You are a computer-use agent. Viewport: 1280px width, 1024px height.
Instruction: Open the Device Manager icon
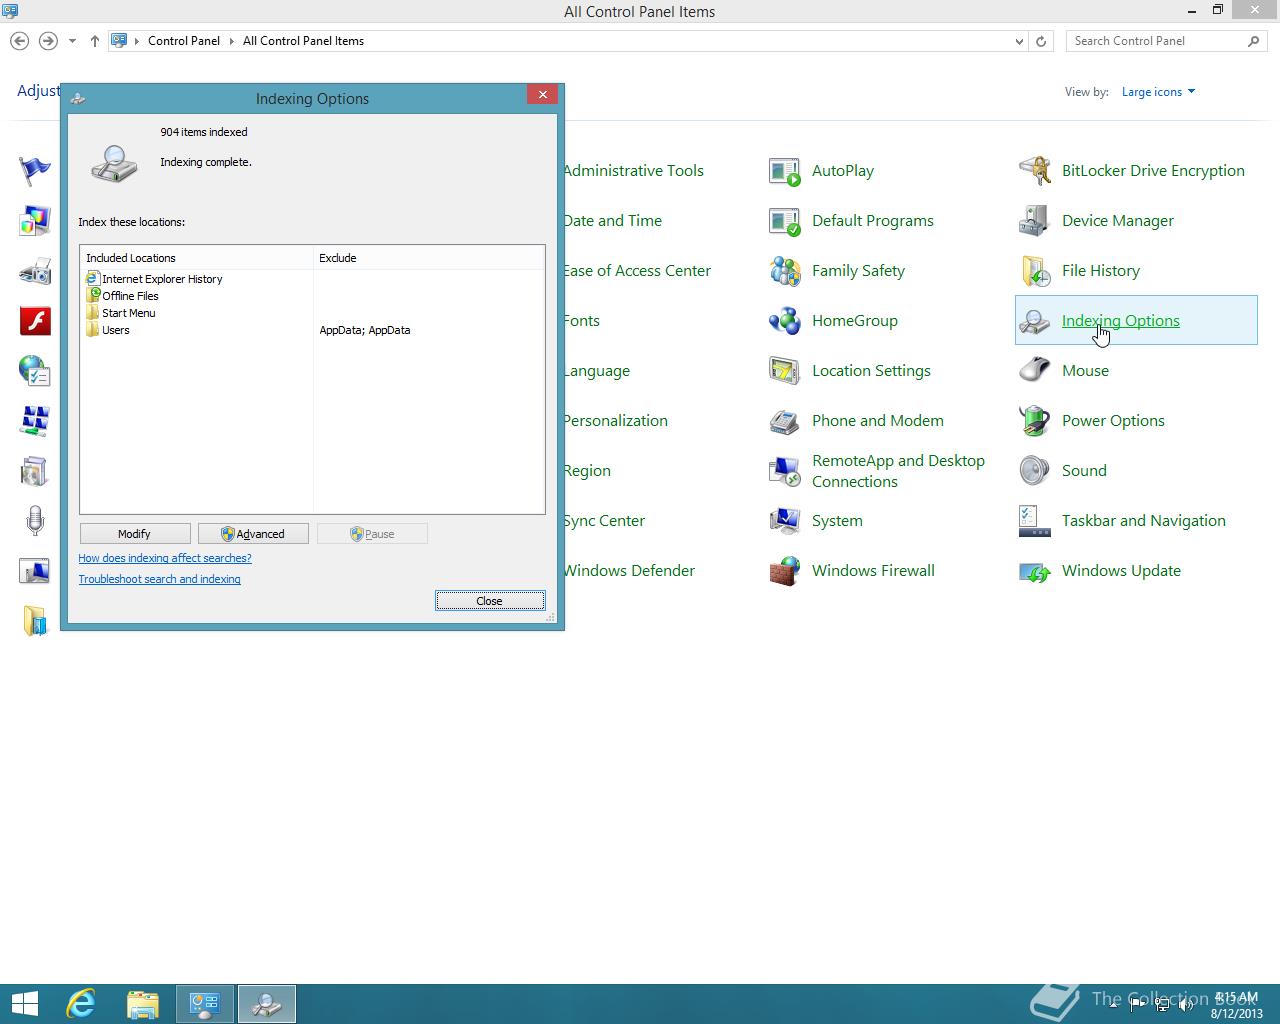point(1035,221)
